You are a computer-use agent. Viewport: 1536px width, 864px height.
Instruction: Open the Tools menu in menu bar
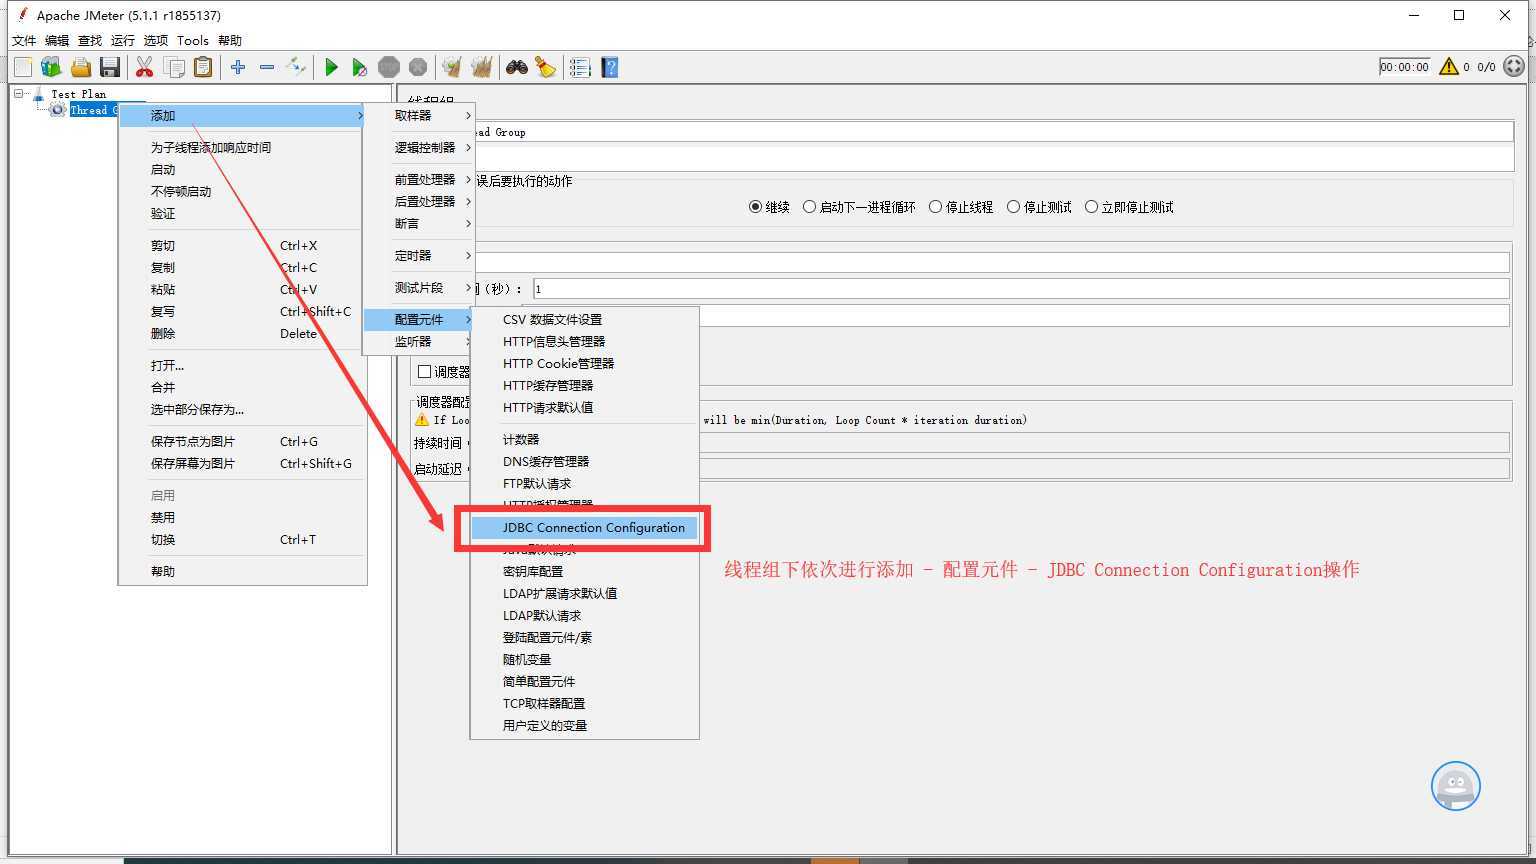(193, 41)
